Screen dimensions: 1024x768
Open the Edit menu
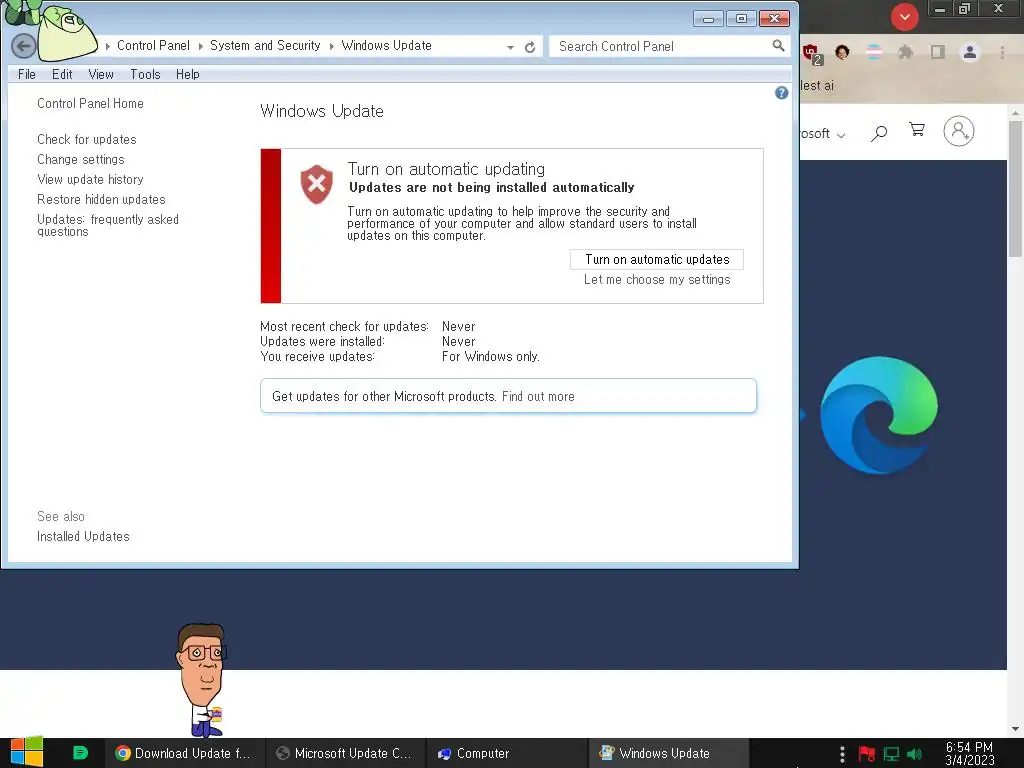tap(62, 74)
